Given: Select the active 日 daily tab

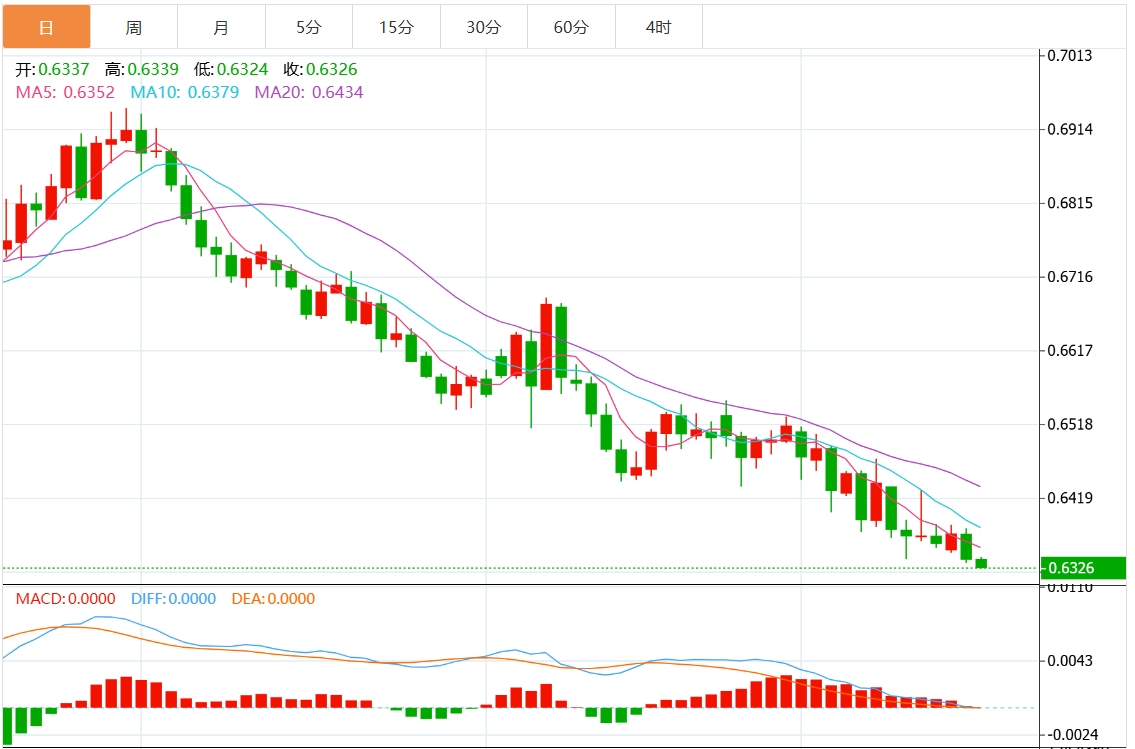Looking at the screenshot, I should pyautogui.click(x=46, y=27).
